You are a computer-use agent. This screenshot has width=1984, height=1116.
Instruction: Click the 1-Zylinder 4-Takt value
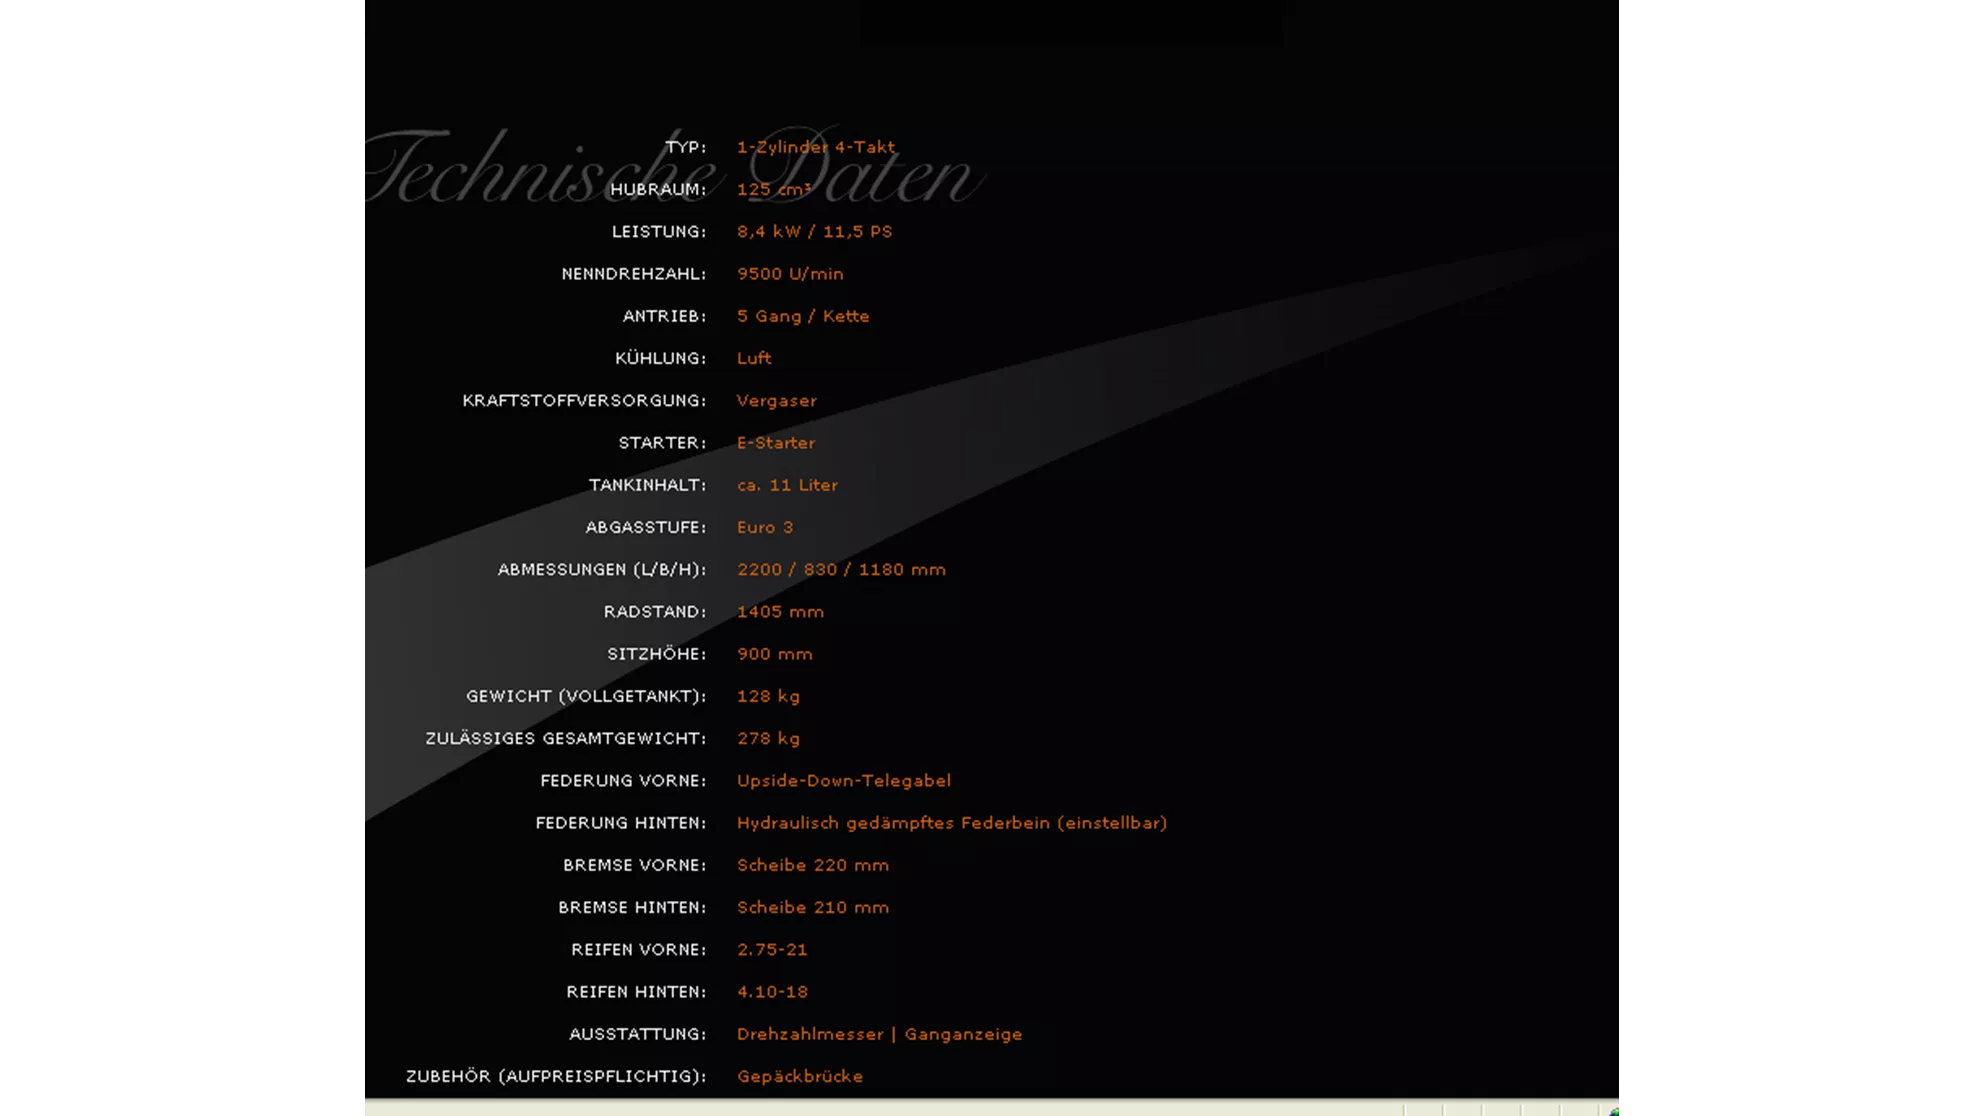(x=815, y=147)
